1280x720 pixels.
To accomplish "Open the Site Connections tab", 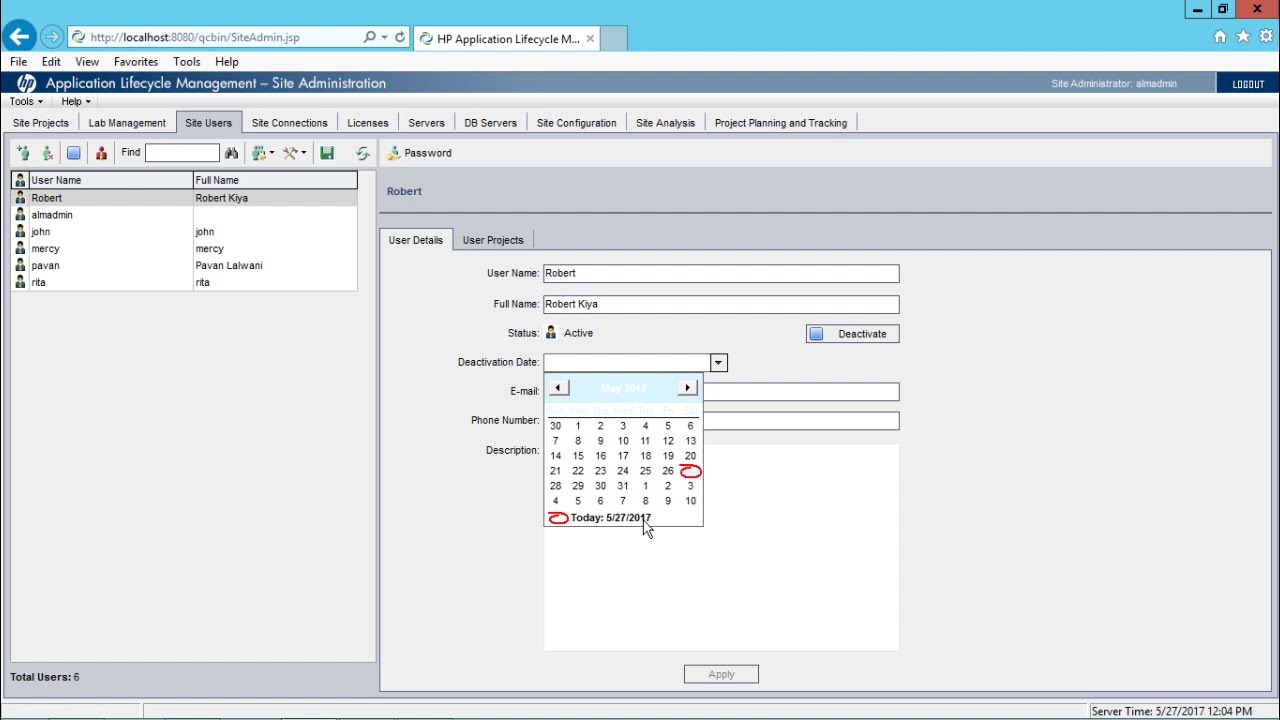I will (289, 123).
